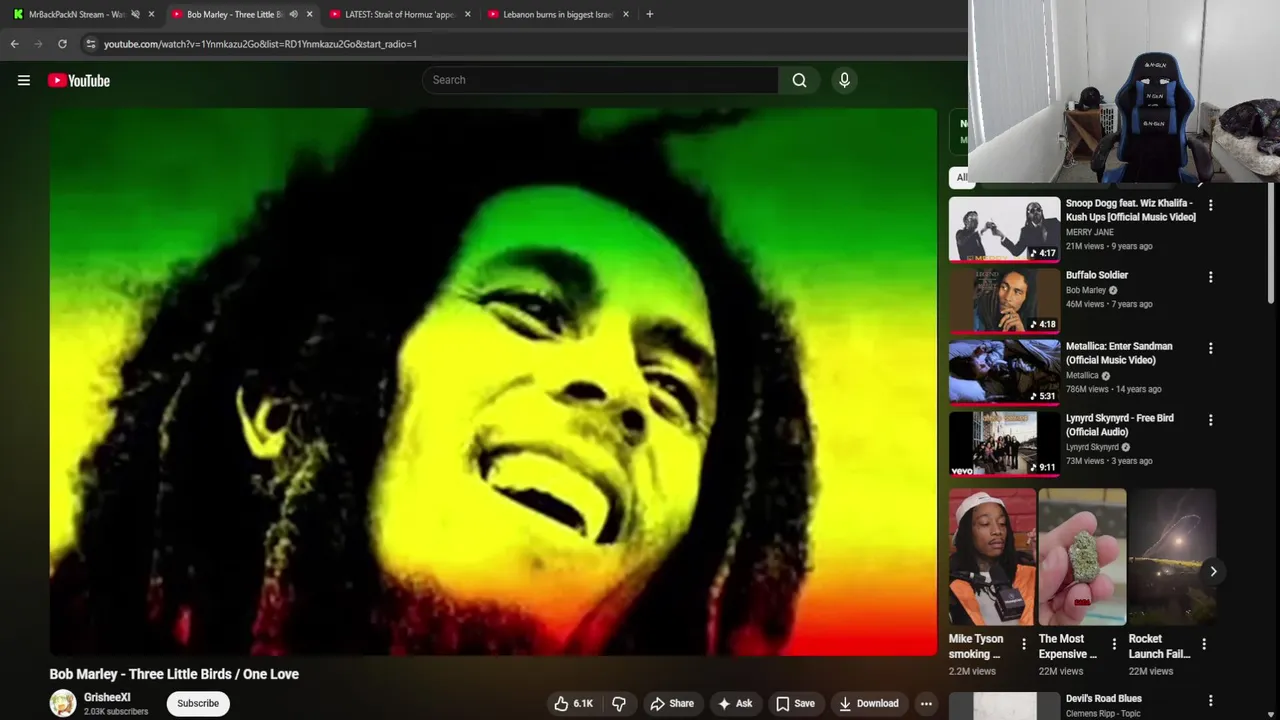
Task: Start voice search with microphone icon
Action: (x=844, y=80)
